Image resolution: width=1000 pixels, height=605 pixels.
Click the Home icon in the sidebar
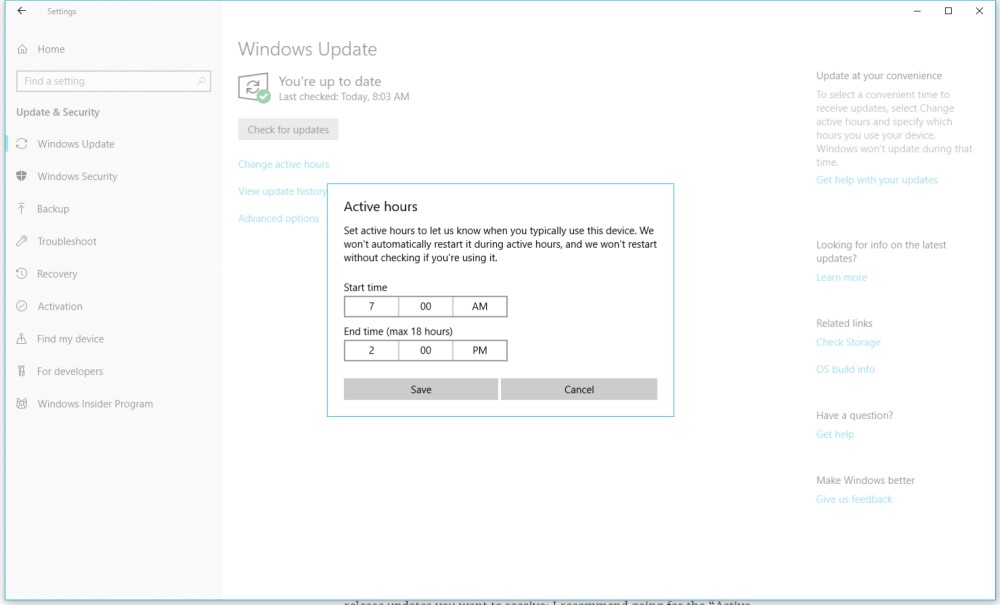click(x=22, y=49)
